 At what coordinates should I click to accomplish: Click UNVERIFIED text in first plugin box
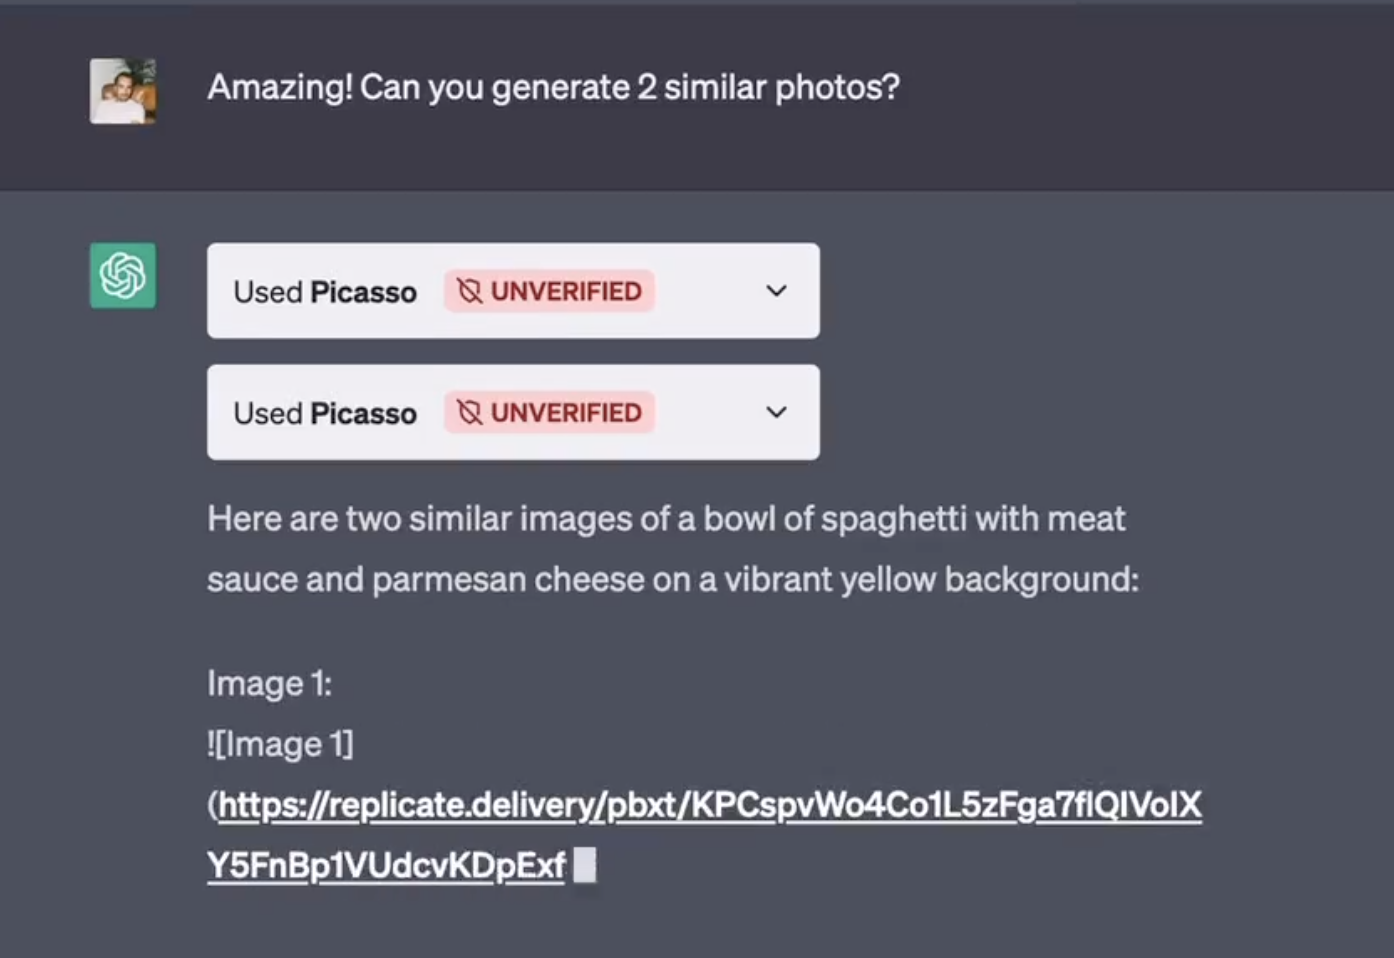click(x=566, y=291)
